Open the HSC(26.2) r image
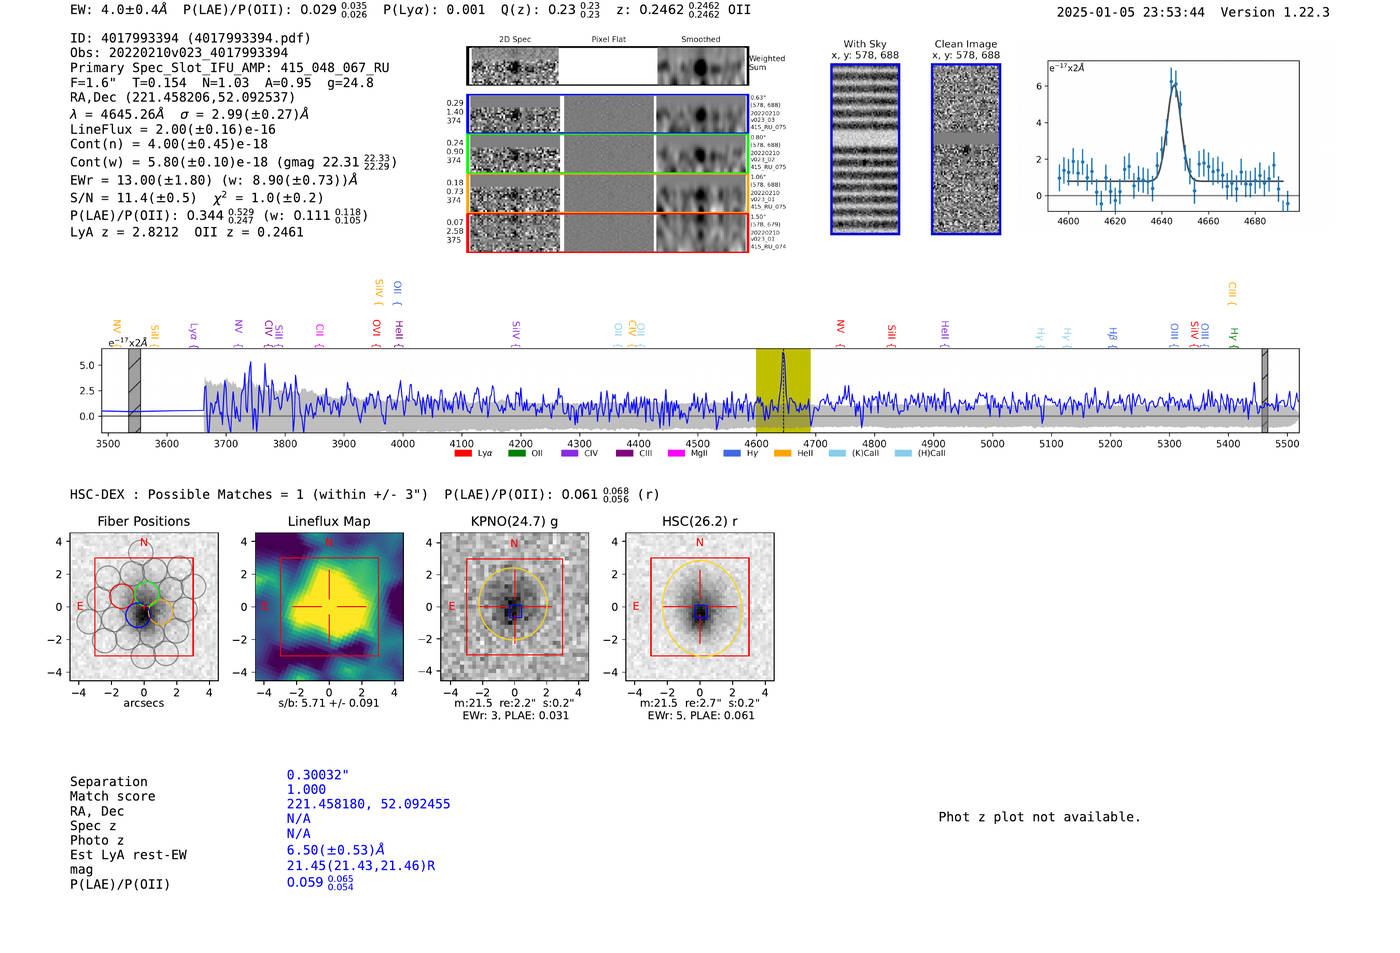The width and height of the screenshot is (1400, 953). pos(699,606)
